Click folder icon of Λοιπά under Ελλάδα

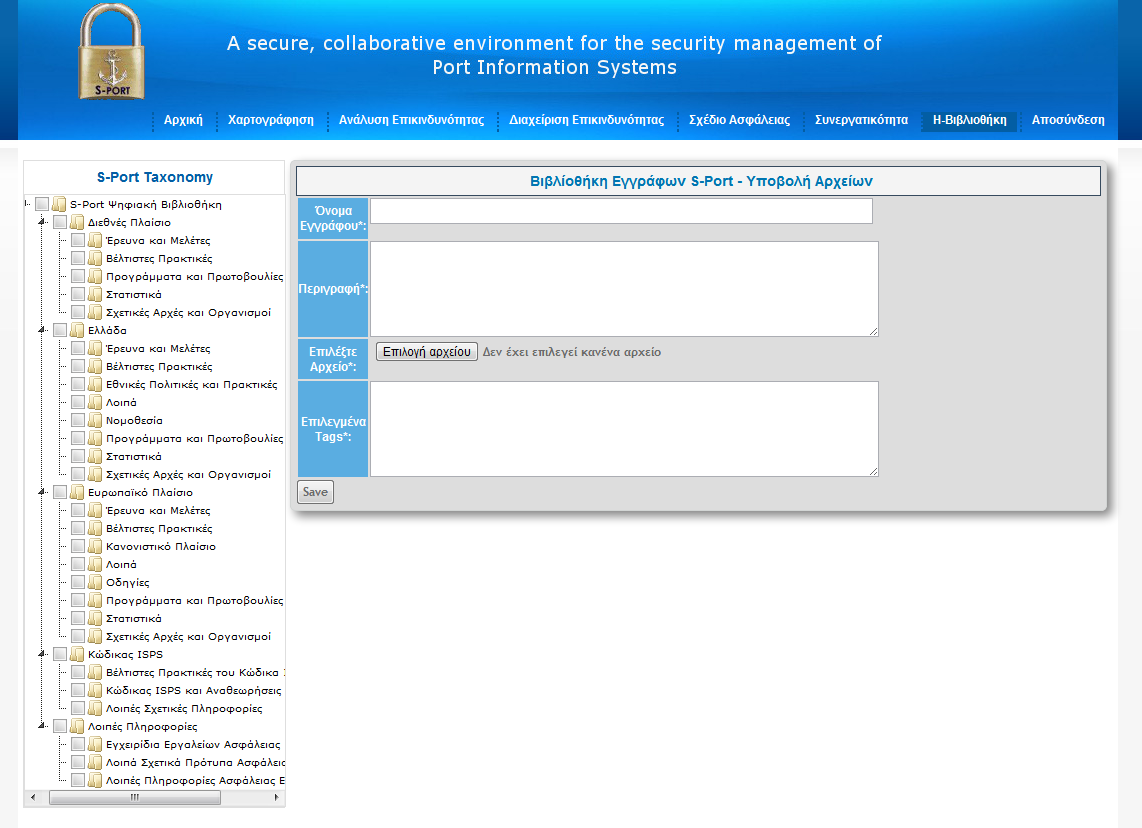pos(95,402)
